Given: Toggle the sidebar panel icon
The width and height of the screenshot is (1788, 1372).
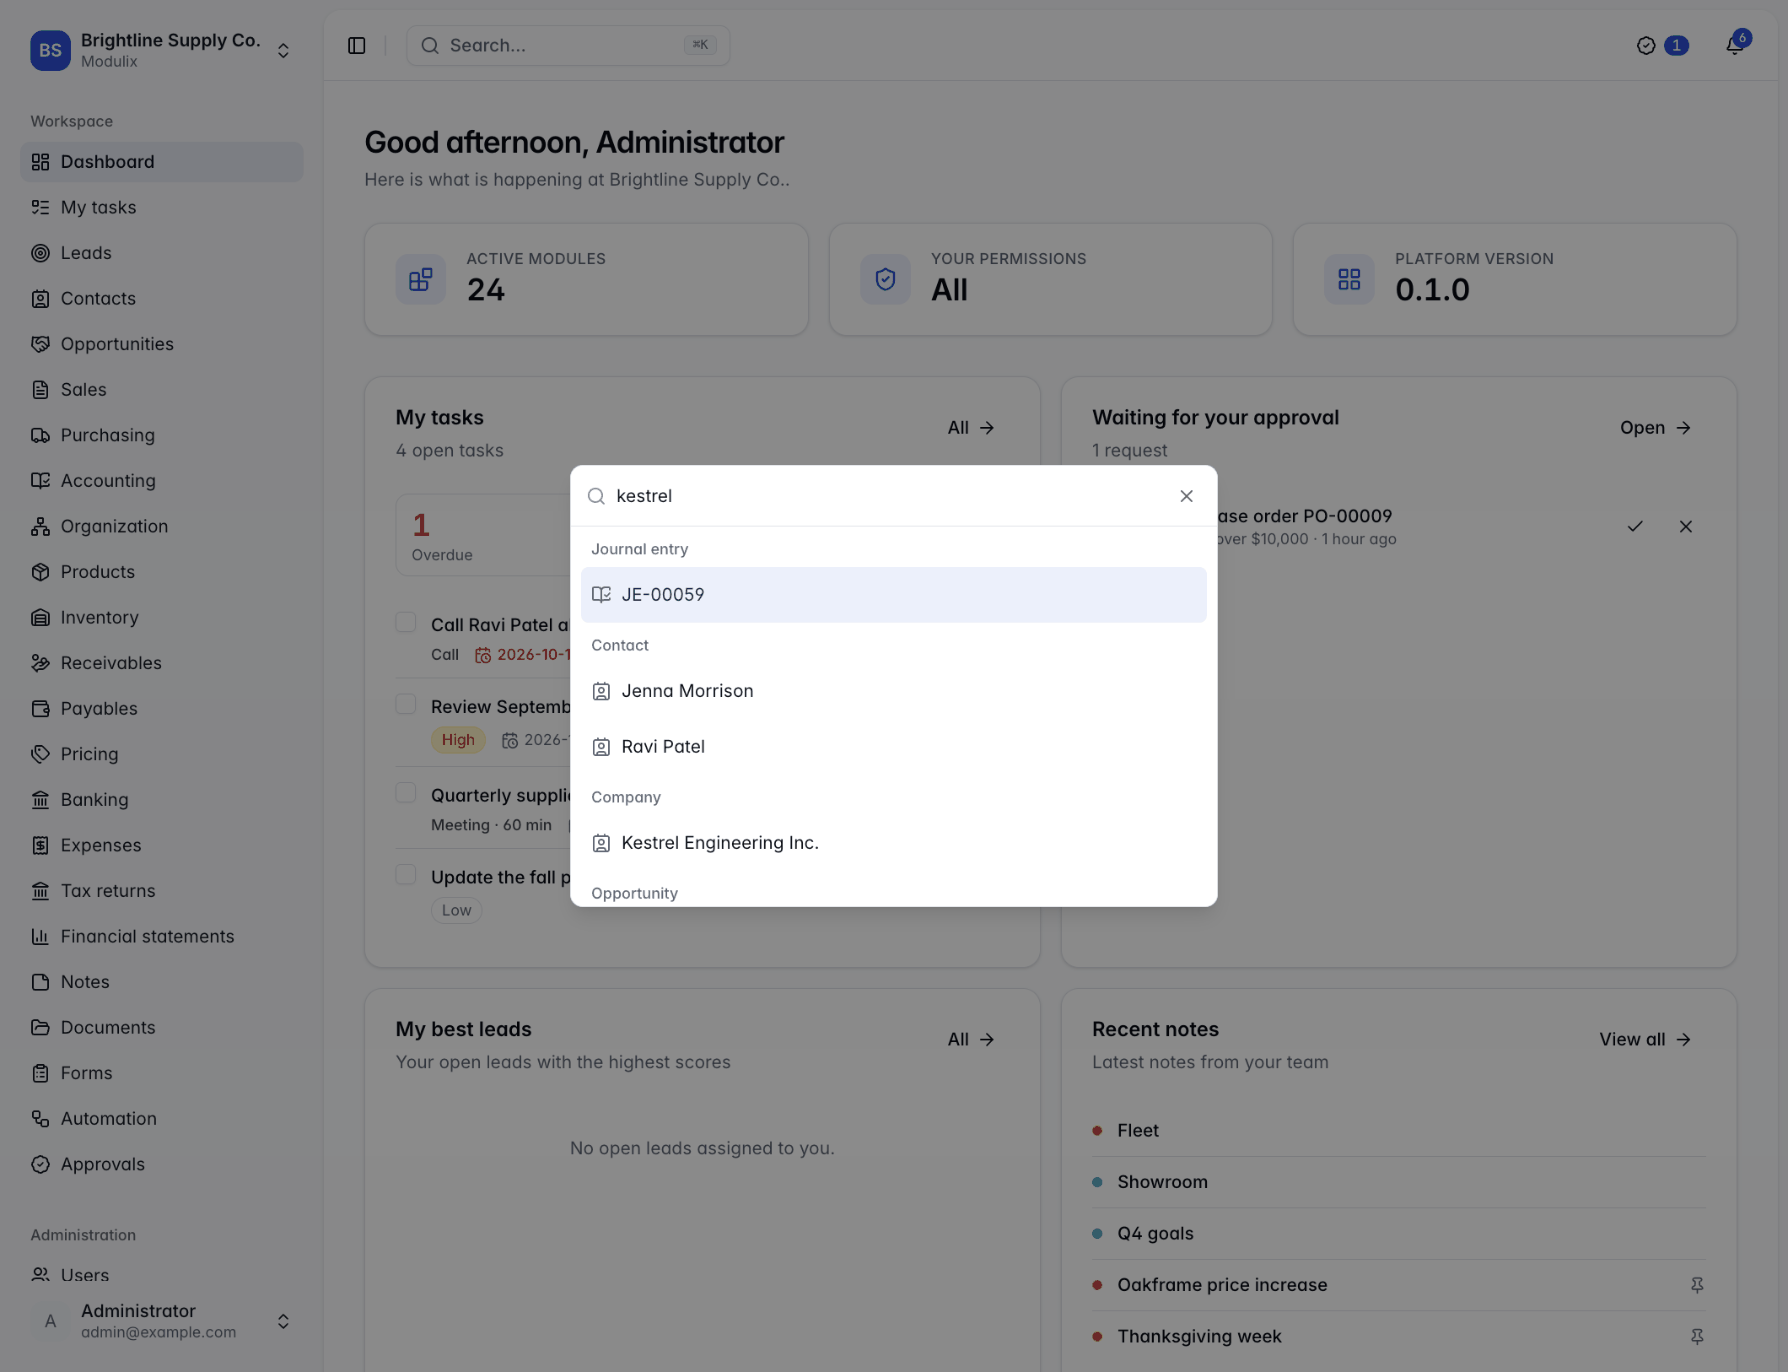Looking at the screenshot, I should point(357,46).
